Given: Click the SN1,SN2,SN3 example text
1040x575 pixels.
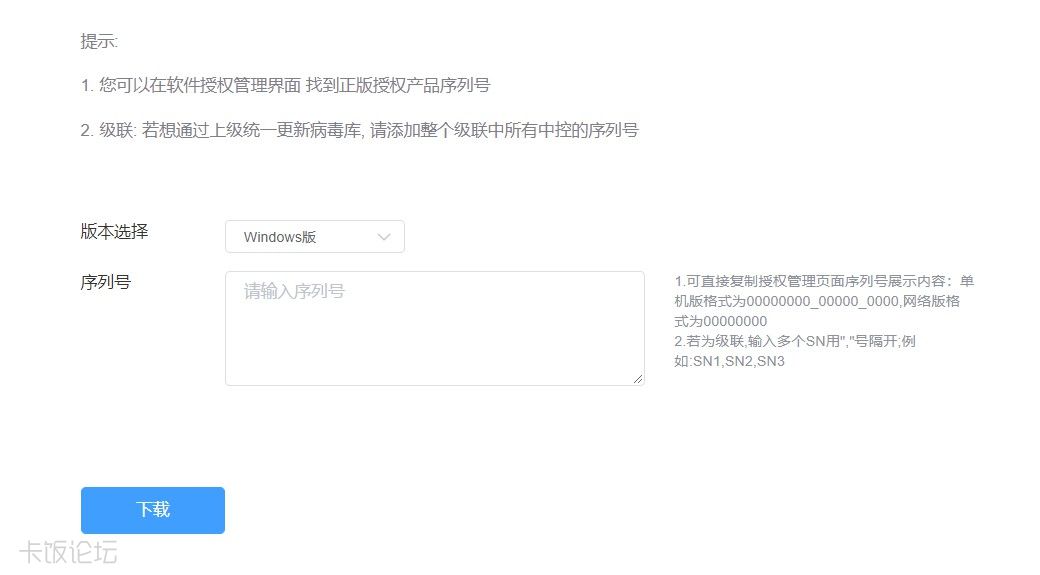Looking at the screenshot, I should click(x=739, y=361).
